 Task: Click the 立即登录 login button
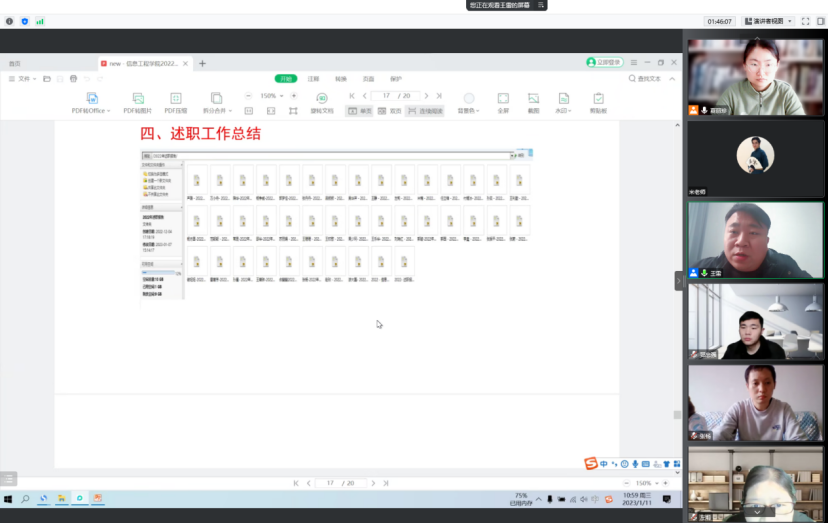pos(604,62)
